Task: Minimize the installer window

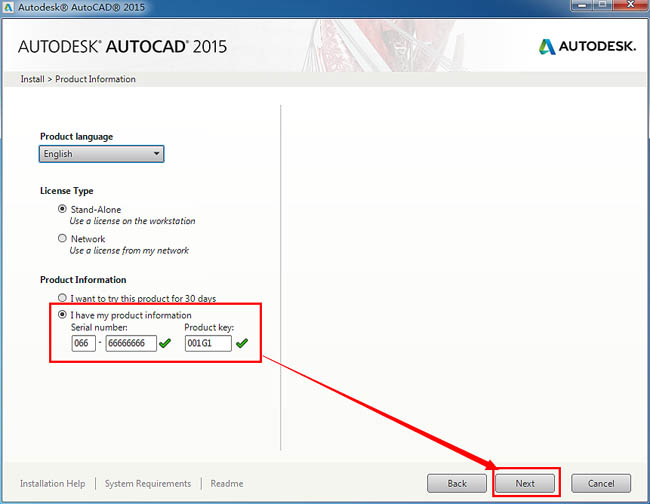Action: 582,5
